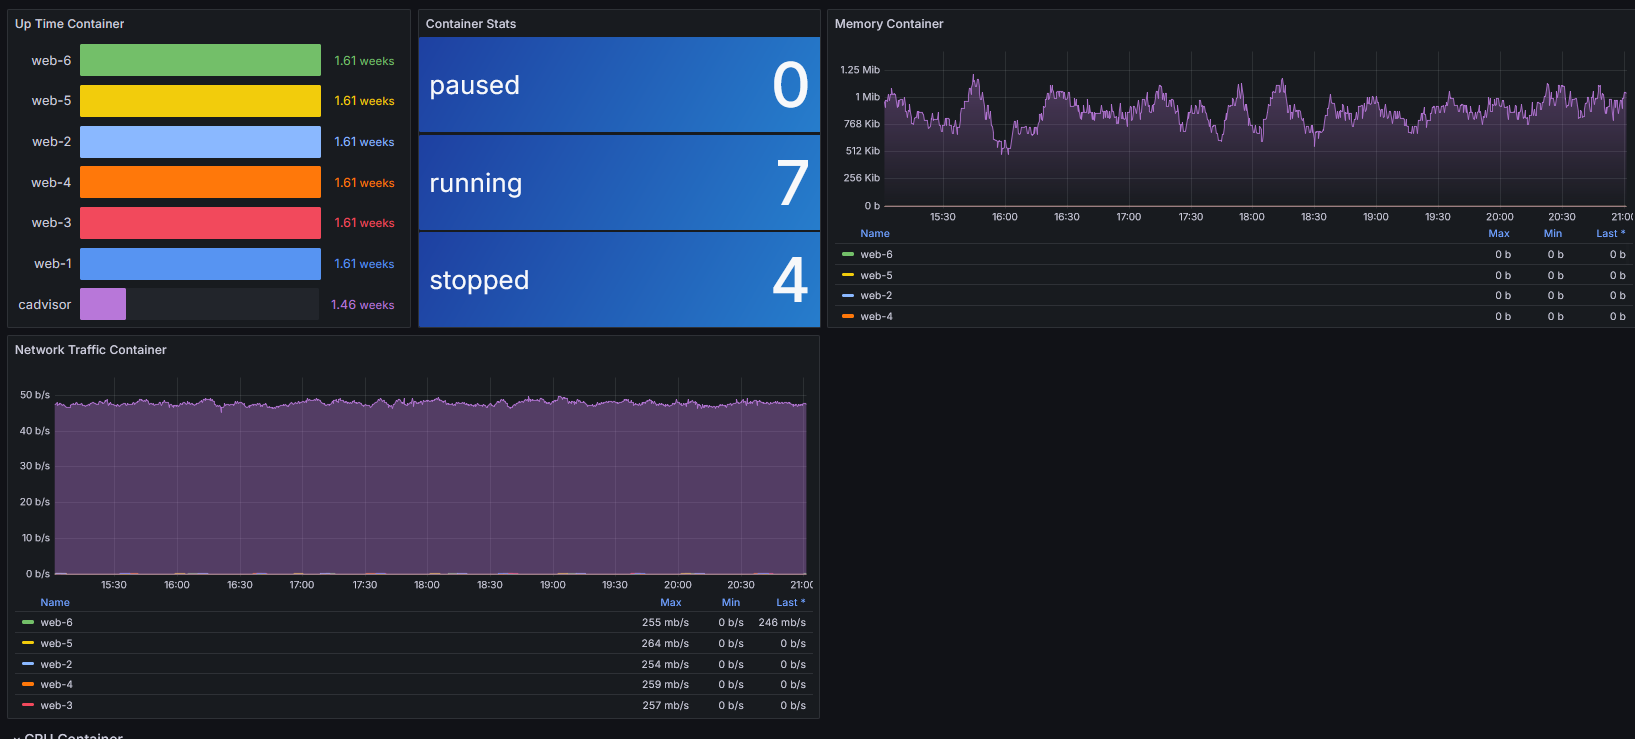Image resolution: width=1635 pixels, height=739 pixels.
Task: Toggle web-4 series in Network Traffic legend
Action: 56,685
